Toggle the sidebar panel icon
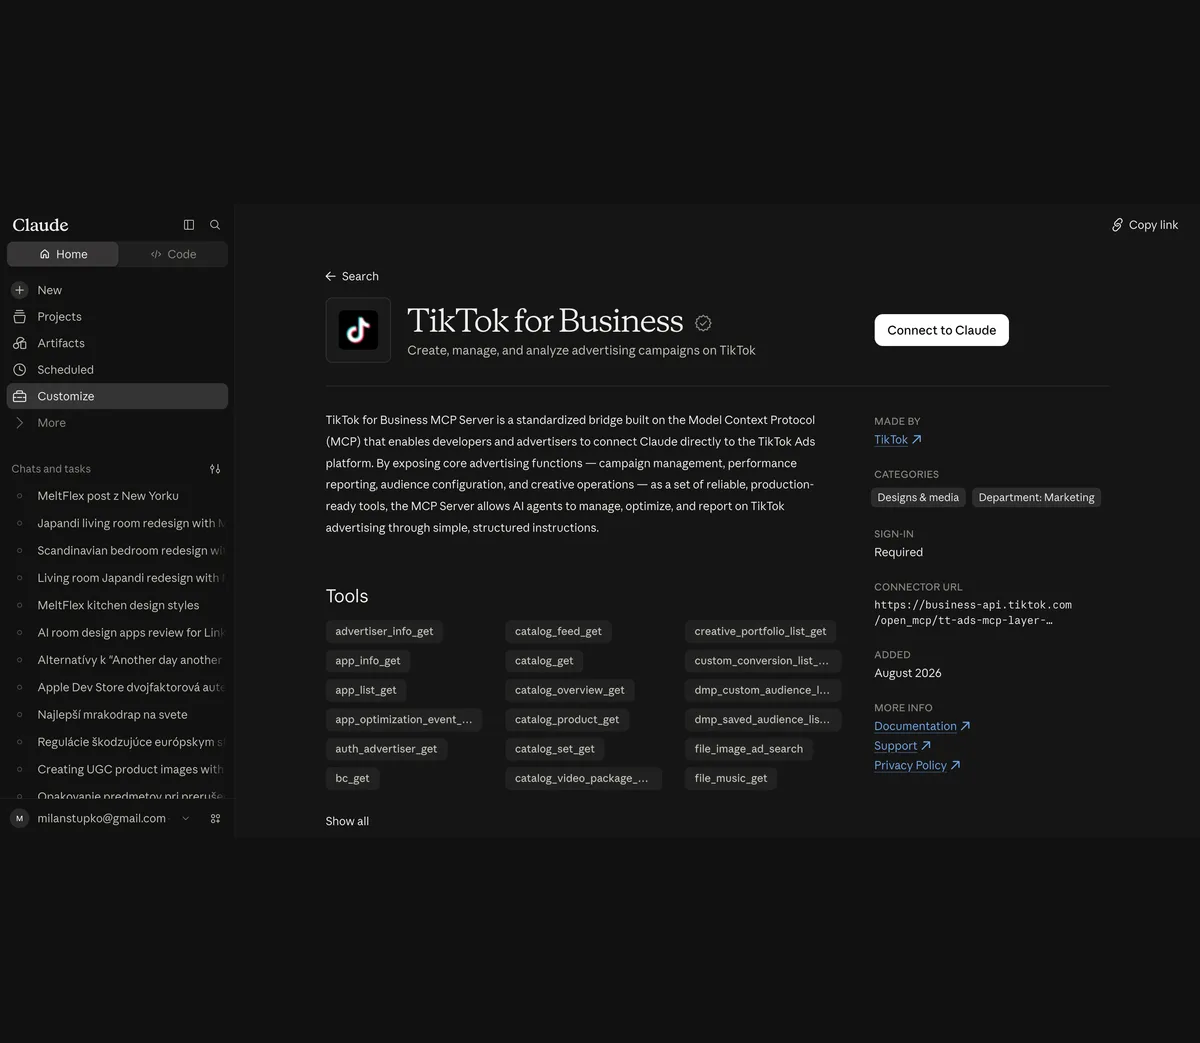Viewport: 1200px width, 1043px height. click(x=189, y=225)
